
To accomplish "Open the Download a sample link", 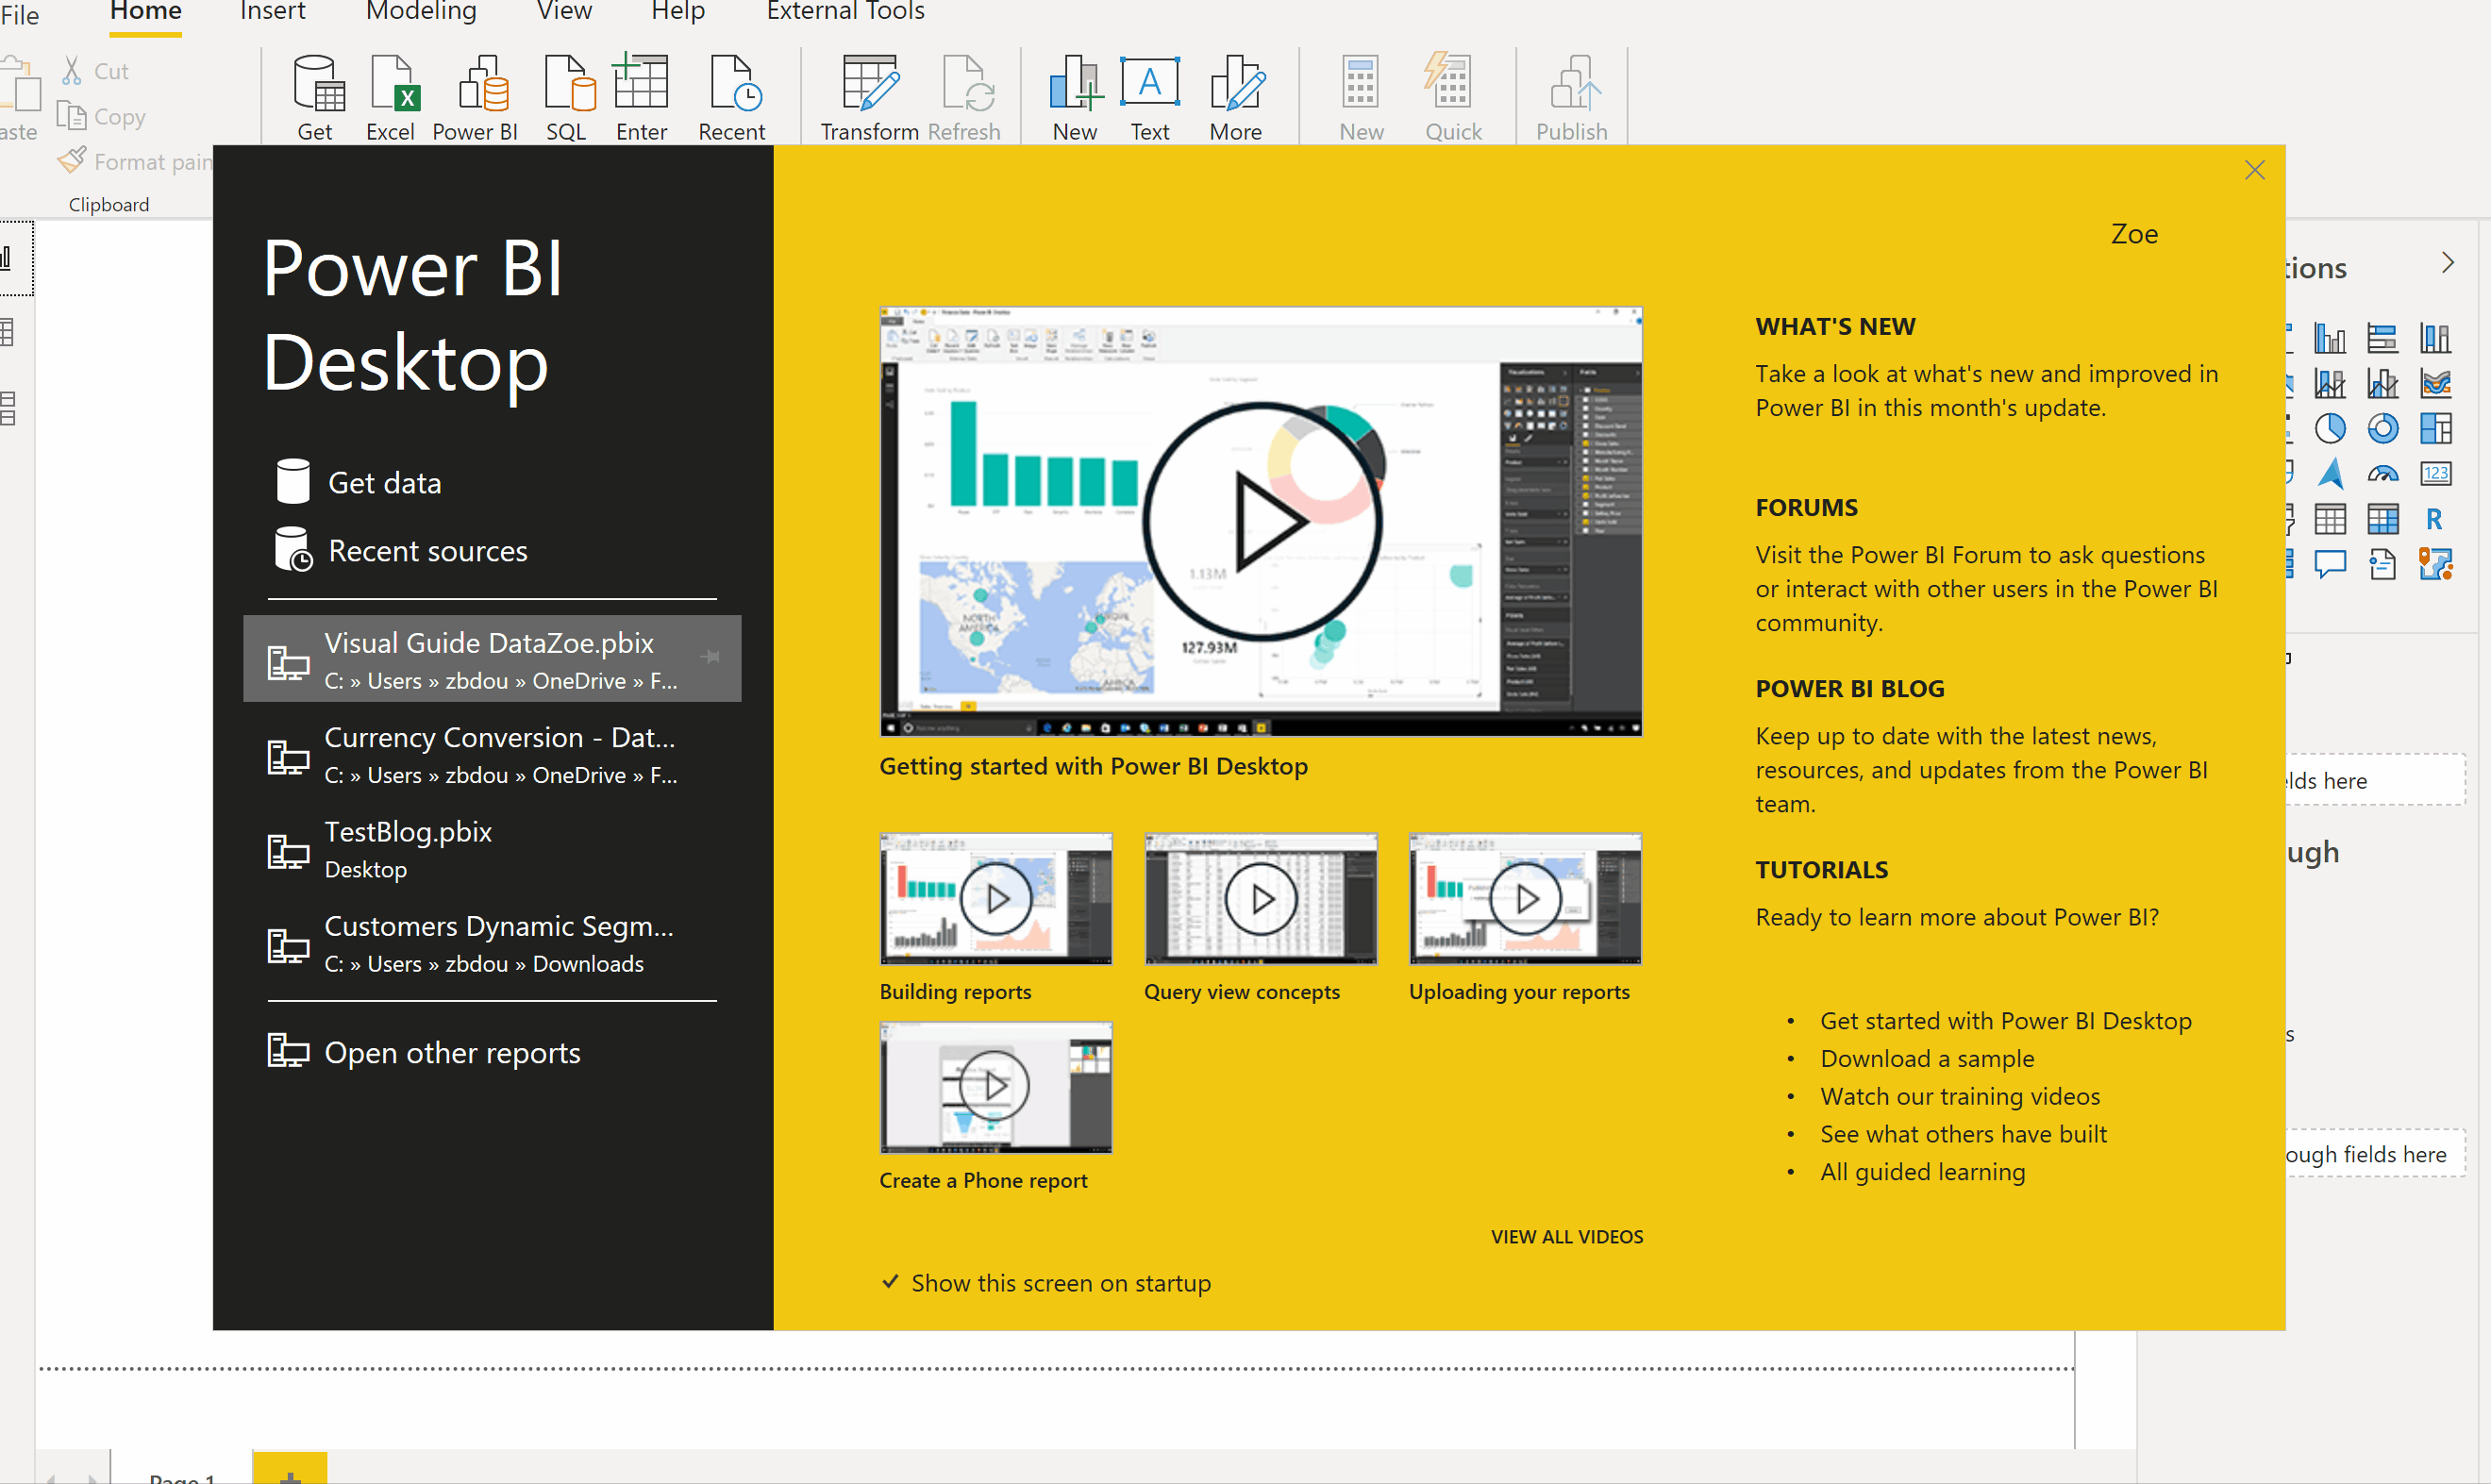I will (1926, 1058).
